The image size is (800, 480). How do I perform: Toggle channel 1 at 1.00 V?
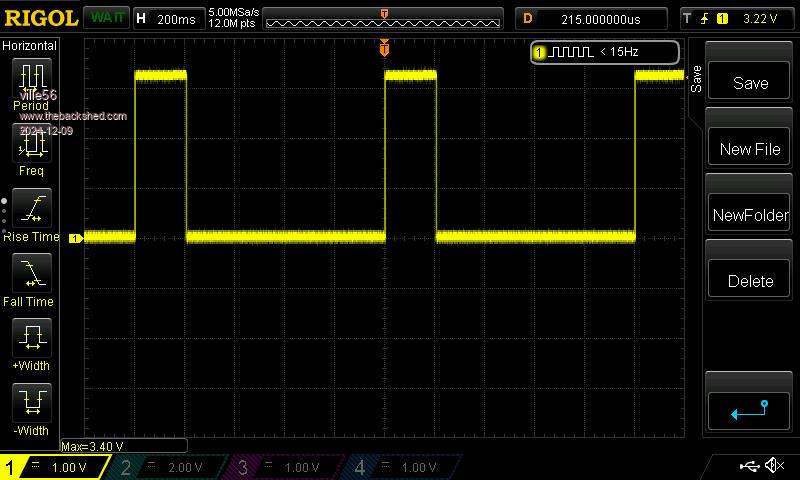55,467
